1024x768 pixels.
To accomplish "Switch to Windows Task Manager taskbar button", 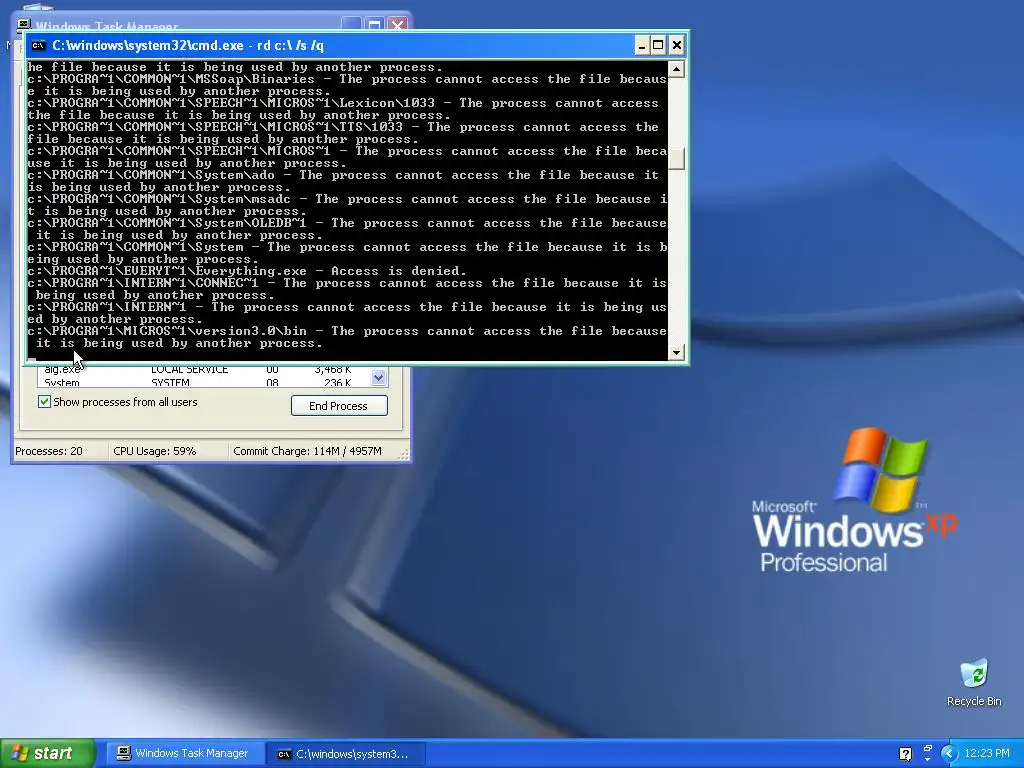I will [185, 754].
